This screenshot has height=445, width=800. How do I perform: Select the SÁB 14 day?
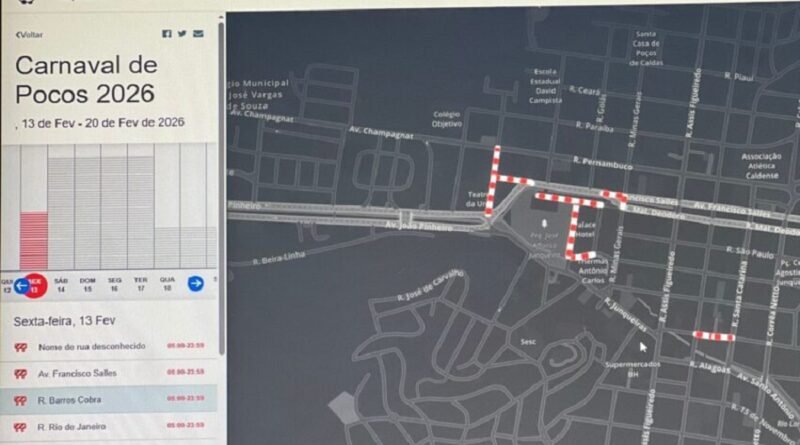coord(61,285)
